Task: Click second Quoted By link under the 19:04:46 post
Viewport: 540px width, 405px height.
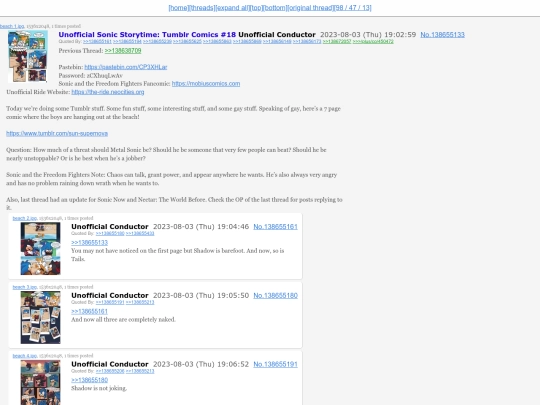Action: click(x=140, y=233)
